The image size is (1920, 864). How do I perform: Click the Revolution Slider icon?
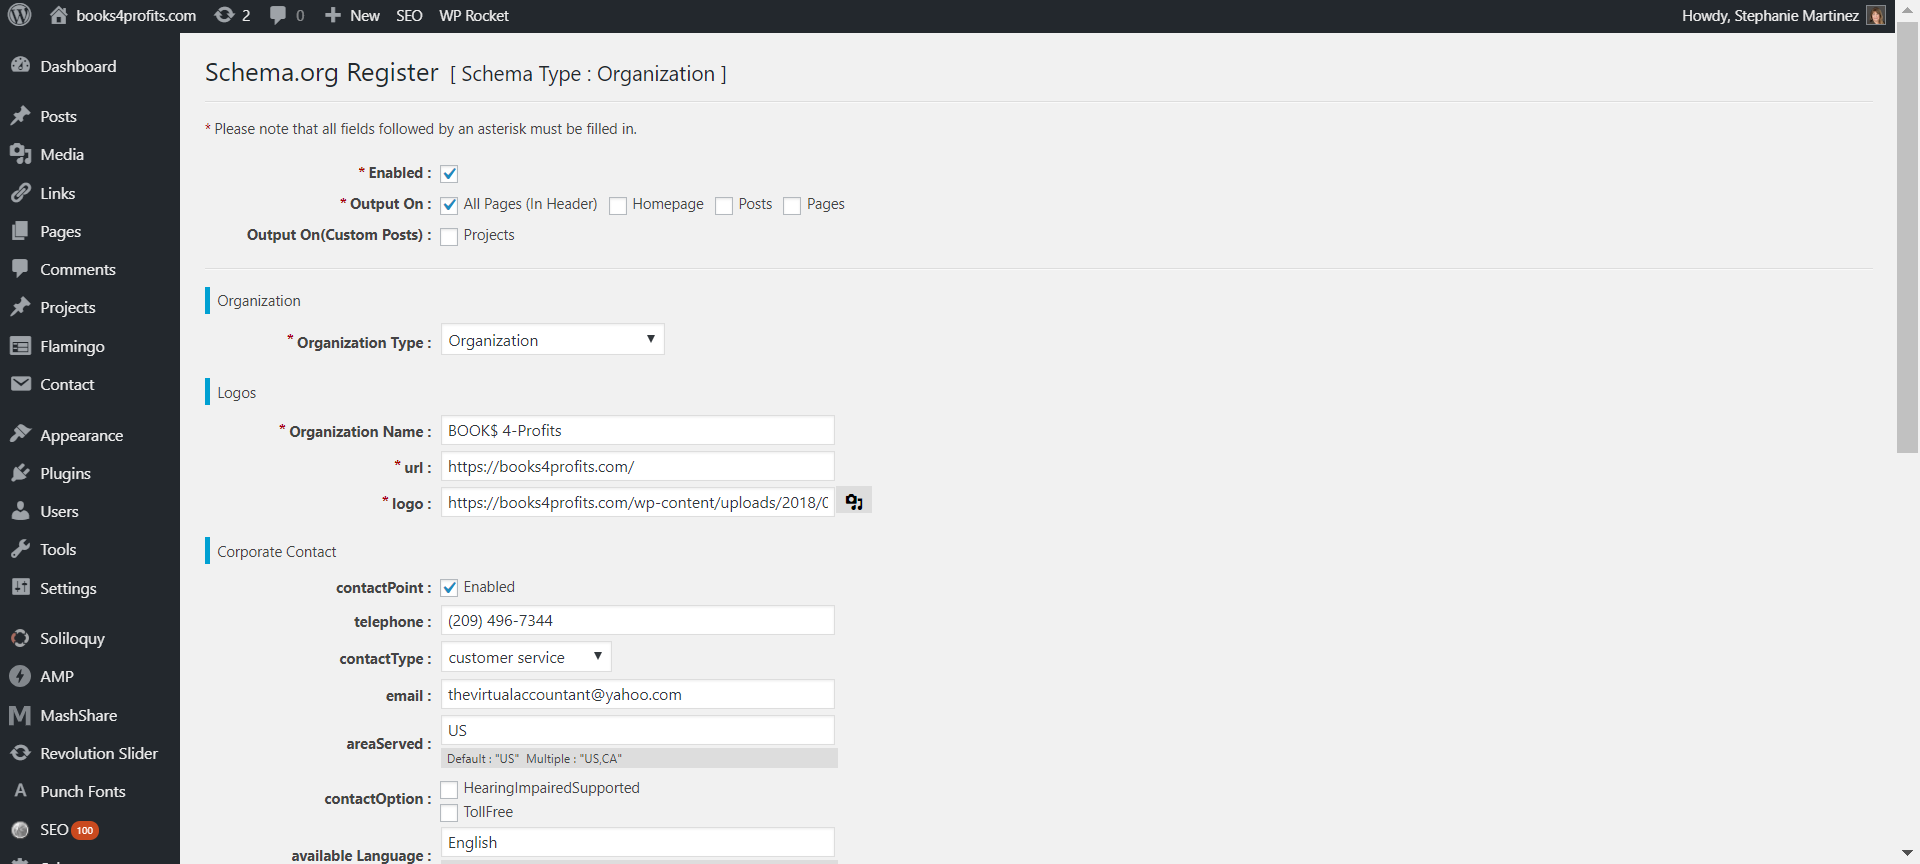click(20, 753)
